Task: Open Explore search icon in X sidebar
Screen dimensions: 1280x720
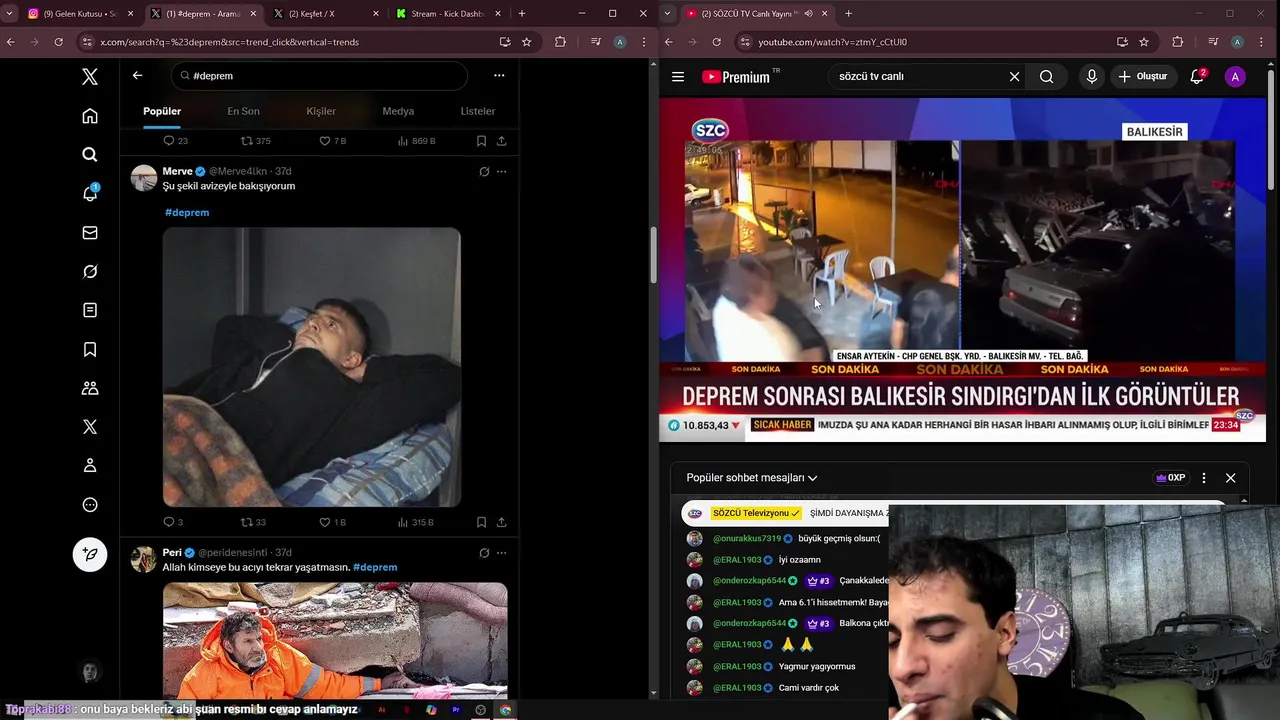Action: 90,154
